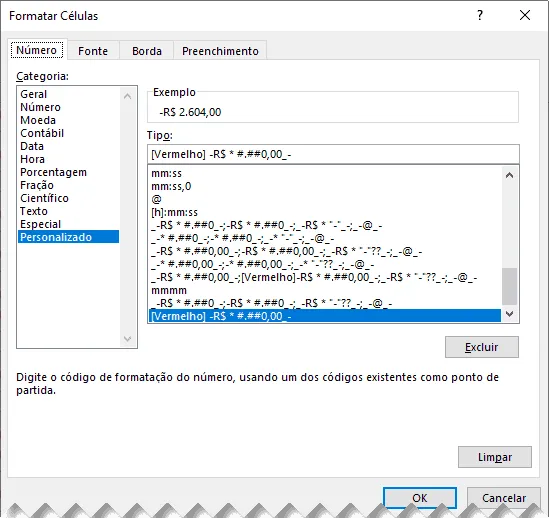This screenshot has width=549, height=518.
Task: Click the Cancelar button
Action: 503,498
